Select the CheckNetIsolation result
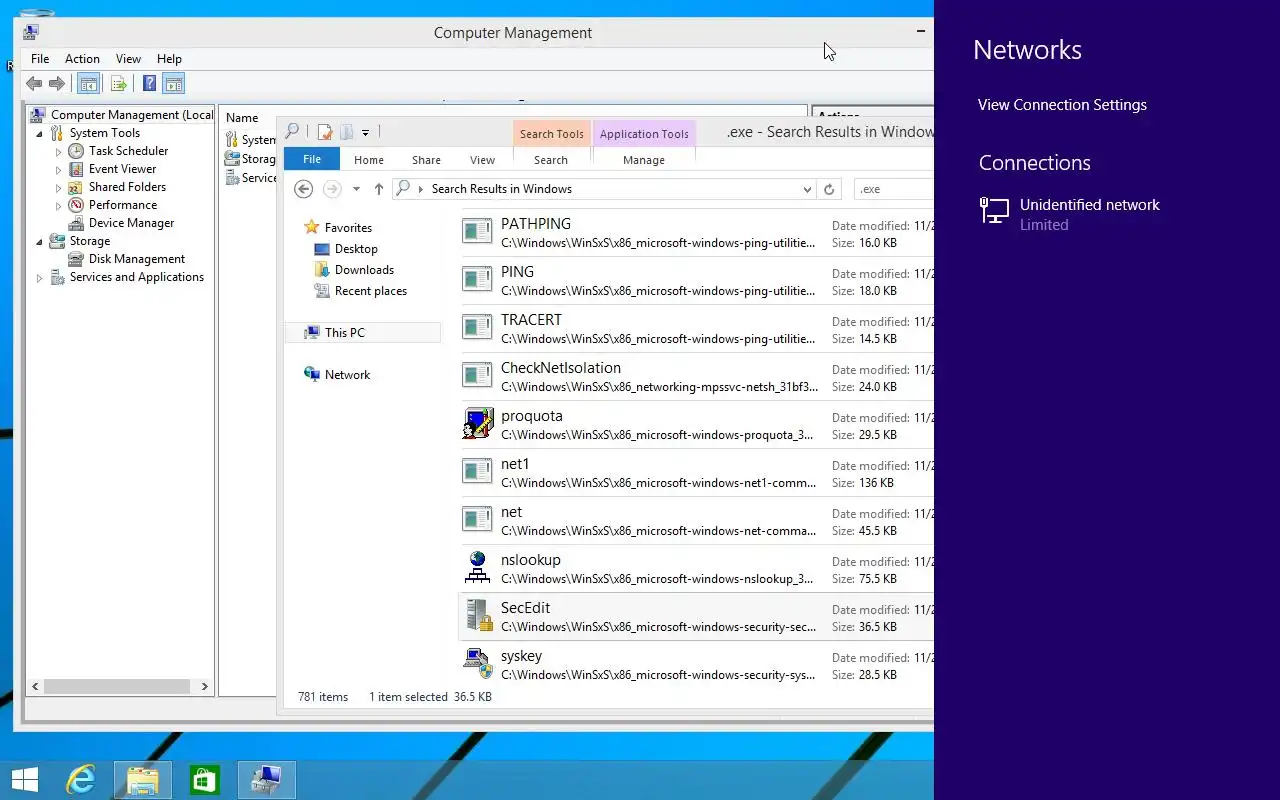This screenshot has width=1280, height=800. coord(696,376)
